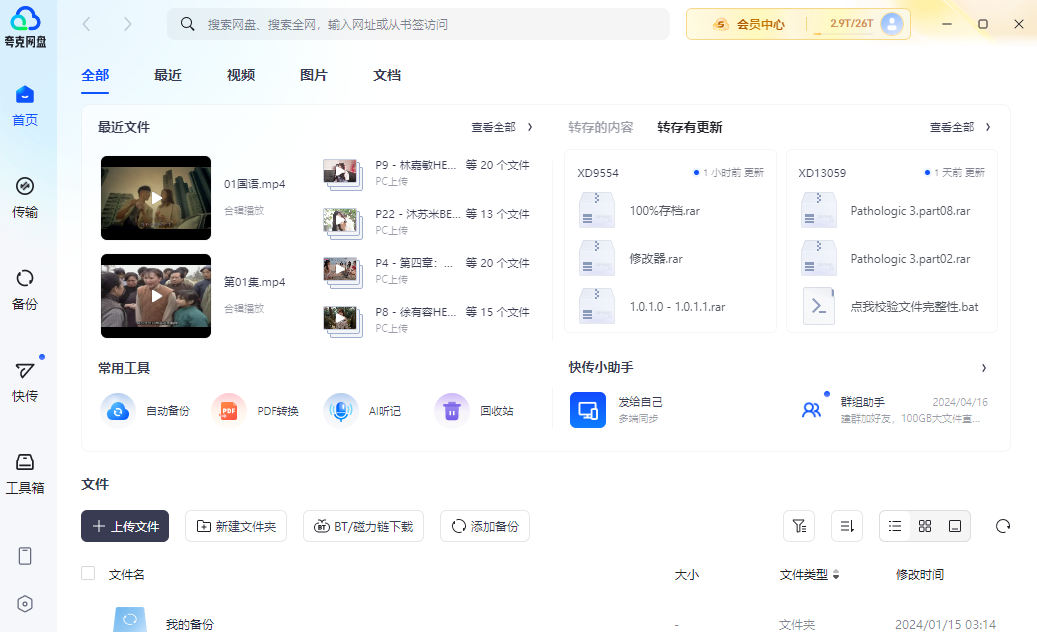The image size is (1037, 632).
Task: Open the PDF转换 converter tool
Action: (x=229, y=410)
